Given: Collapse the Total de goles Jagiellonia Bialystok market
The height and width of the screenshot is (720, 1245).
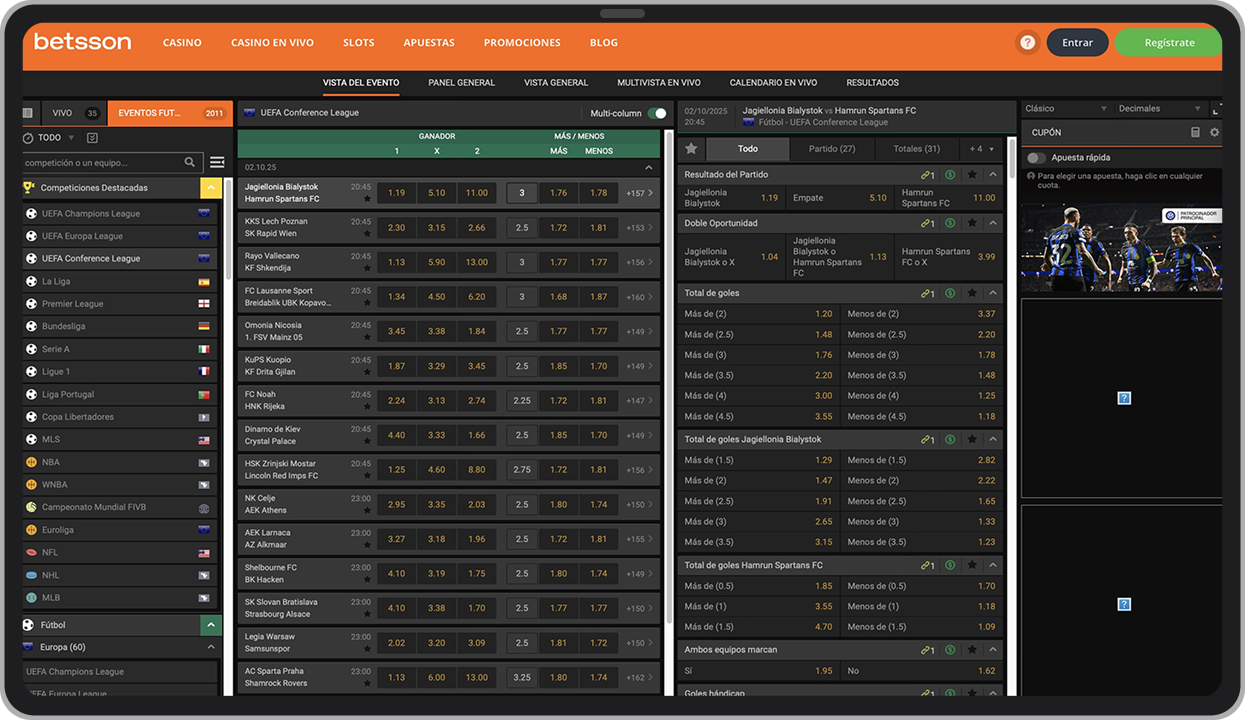Looking at the screenshot, I should coord(993,440).
